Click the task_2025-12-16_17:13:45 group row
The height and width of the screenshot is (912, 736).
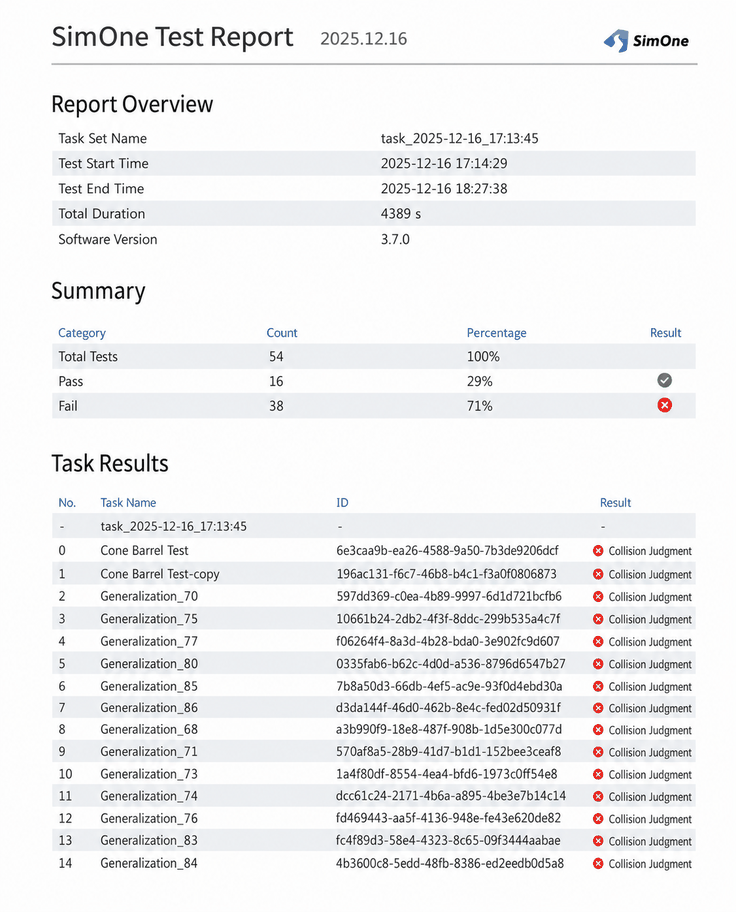point(374,526)
